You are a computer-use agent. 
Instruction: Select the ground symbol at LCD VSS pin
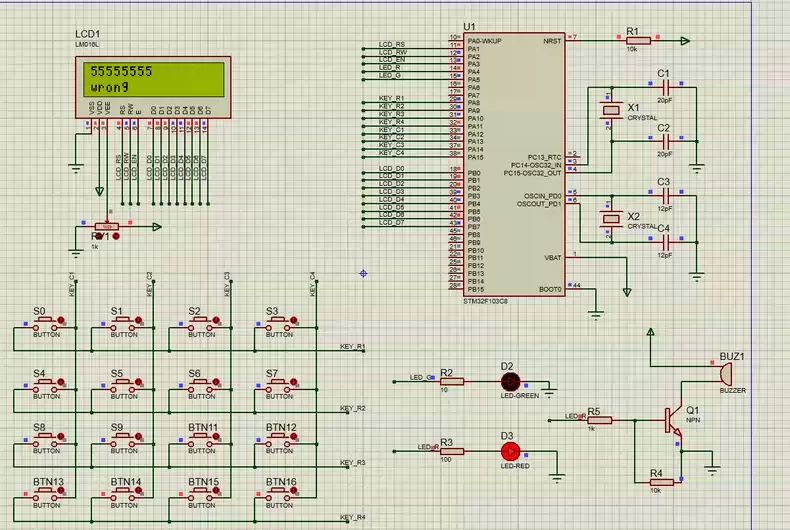tap(76, 168)
